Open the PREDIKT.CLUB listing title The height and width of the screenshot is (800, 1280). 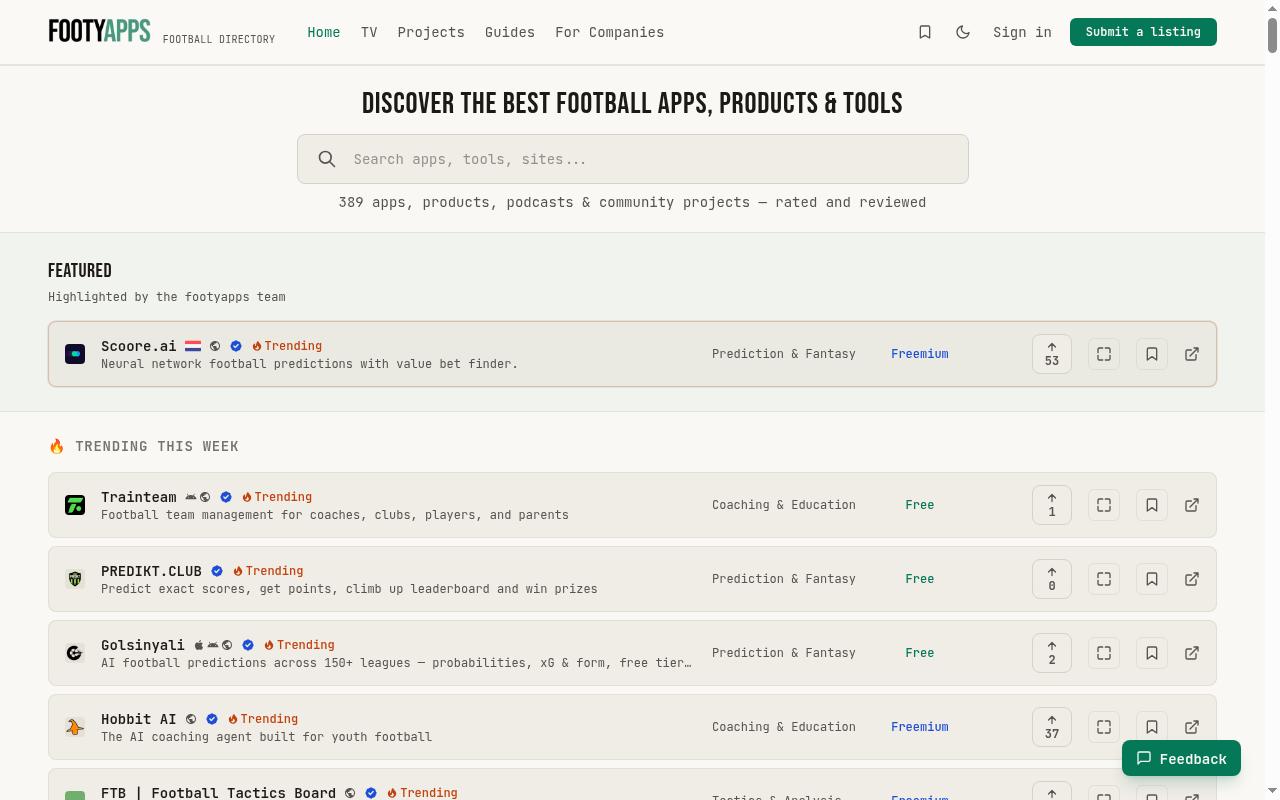[151, 571]
